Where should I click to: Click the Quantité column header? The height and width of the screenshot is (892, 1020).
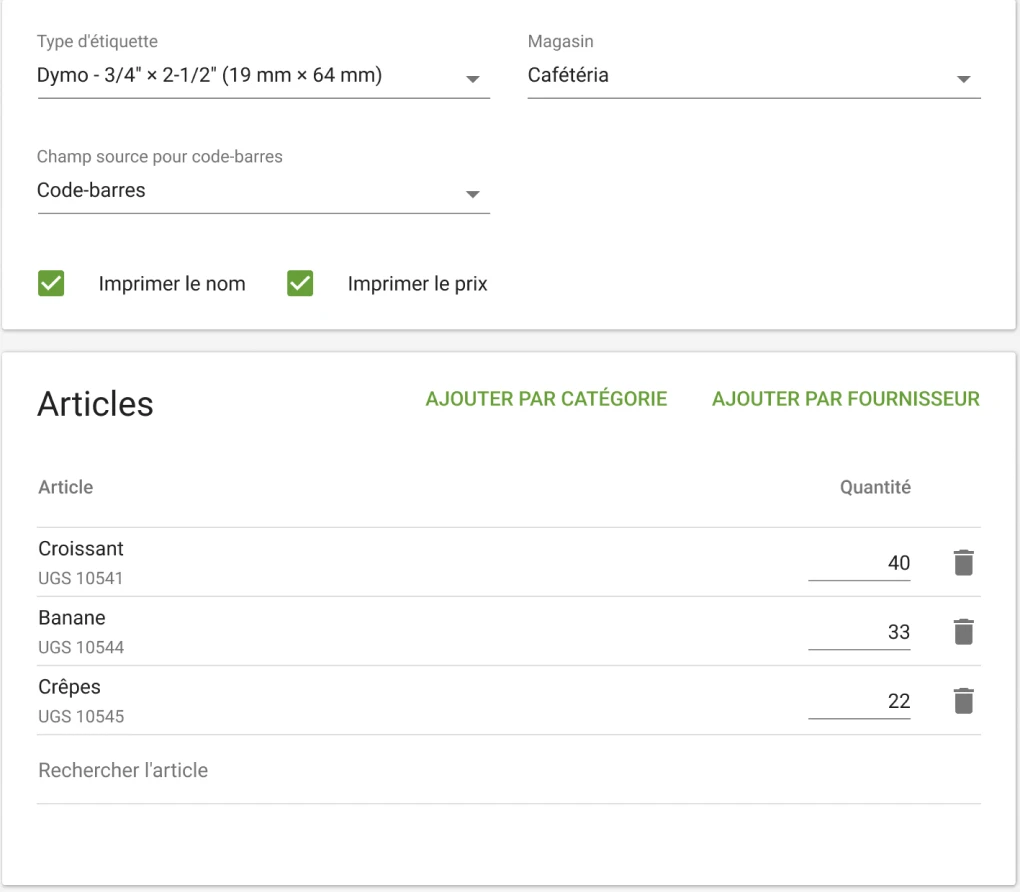point(874,488)
